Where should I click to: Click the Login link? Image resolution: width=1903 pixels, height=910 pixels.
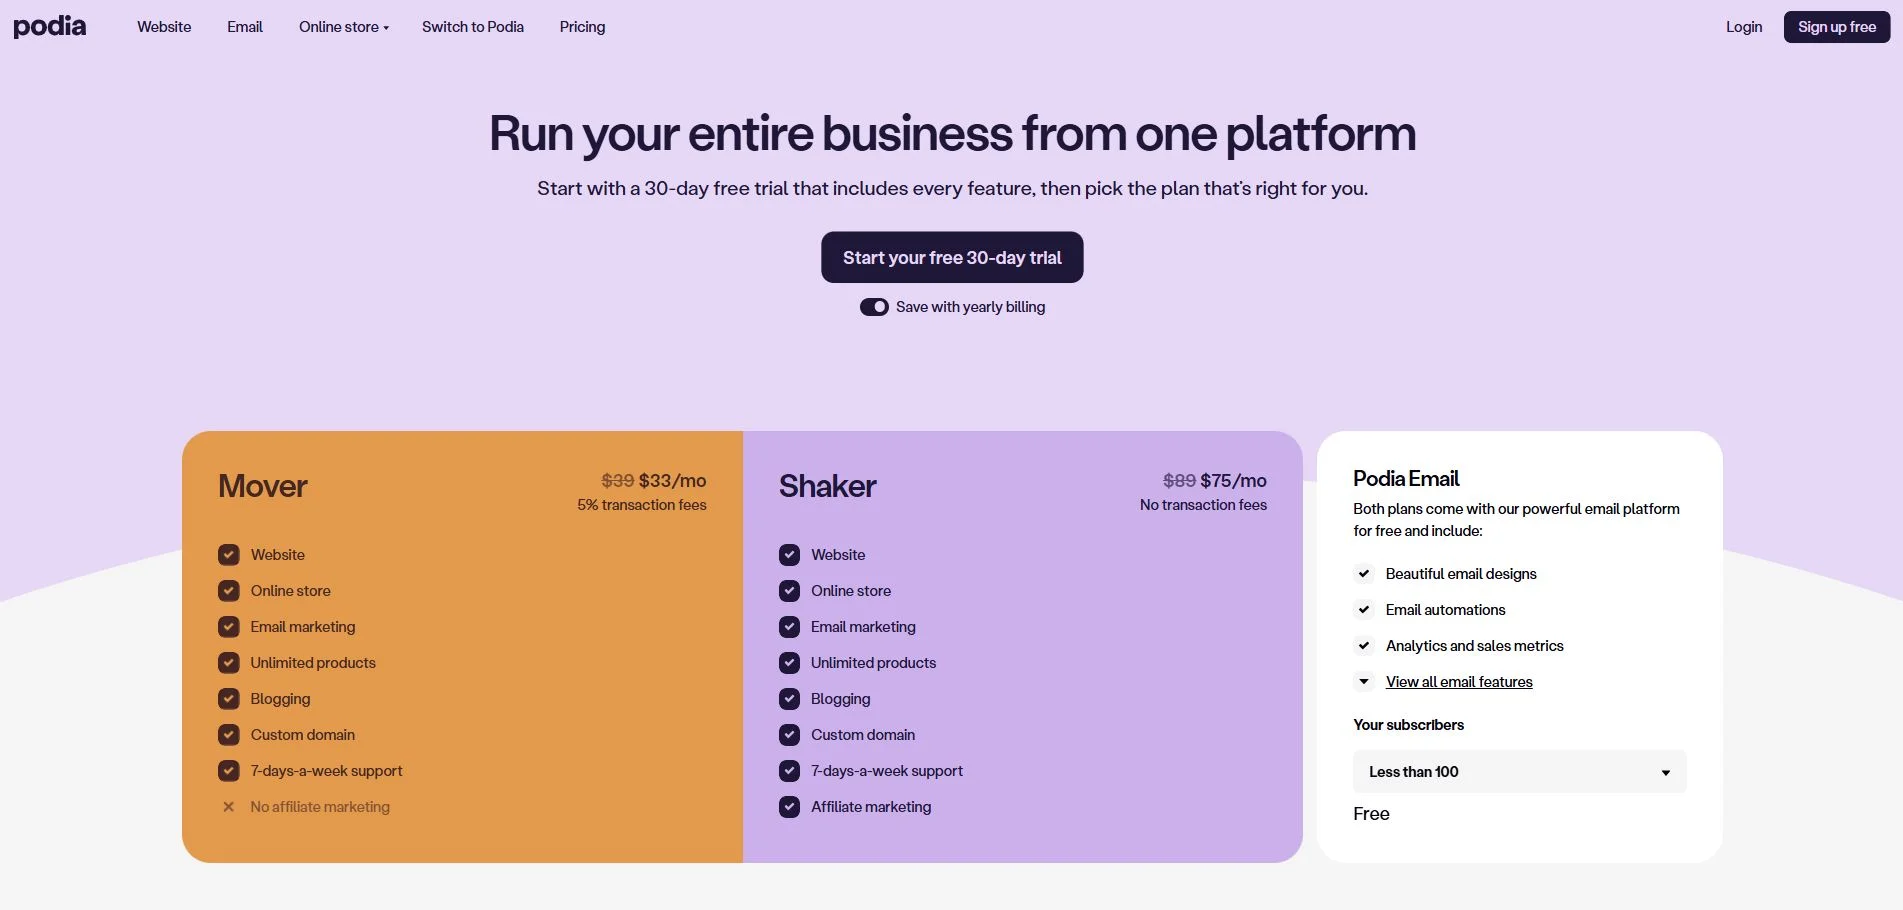[1743, 27]
